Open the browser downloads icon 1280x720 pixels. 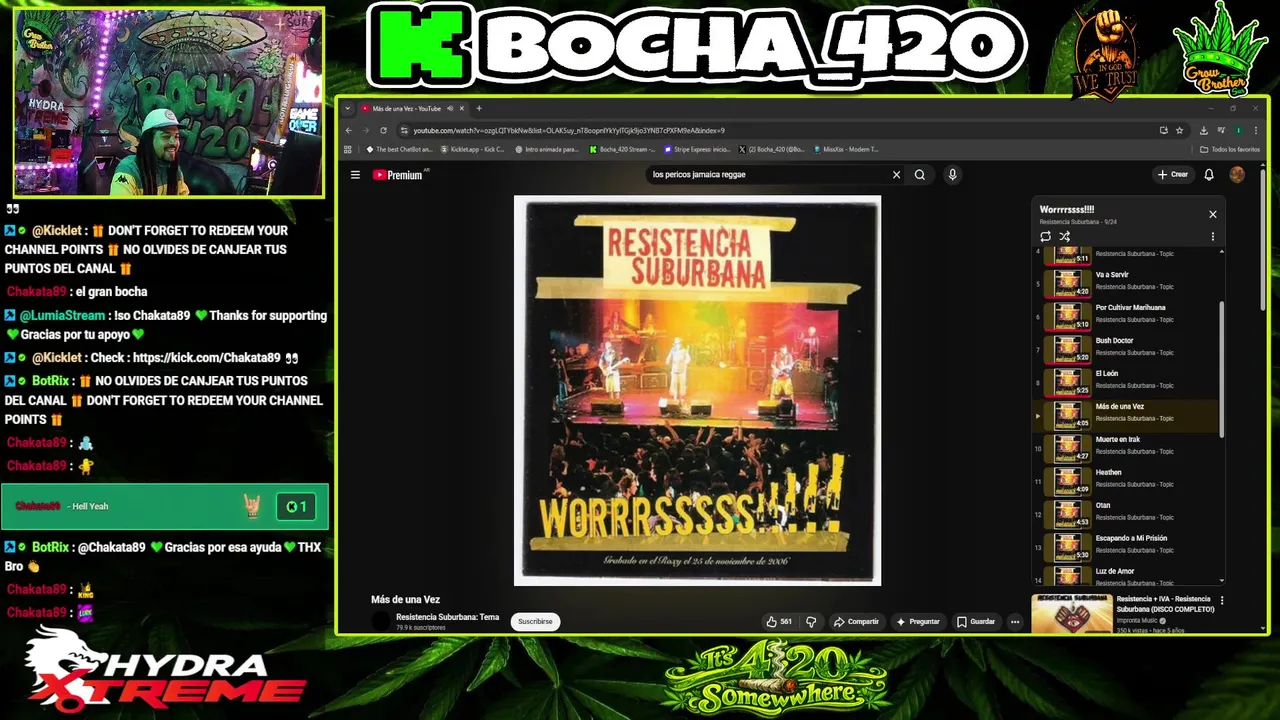tap(1204, 130)
